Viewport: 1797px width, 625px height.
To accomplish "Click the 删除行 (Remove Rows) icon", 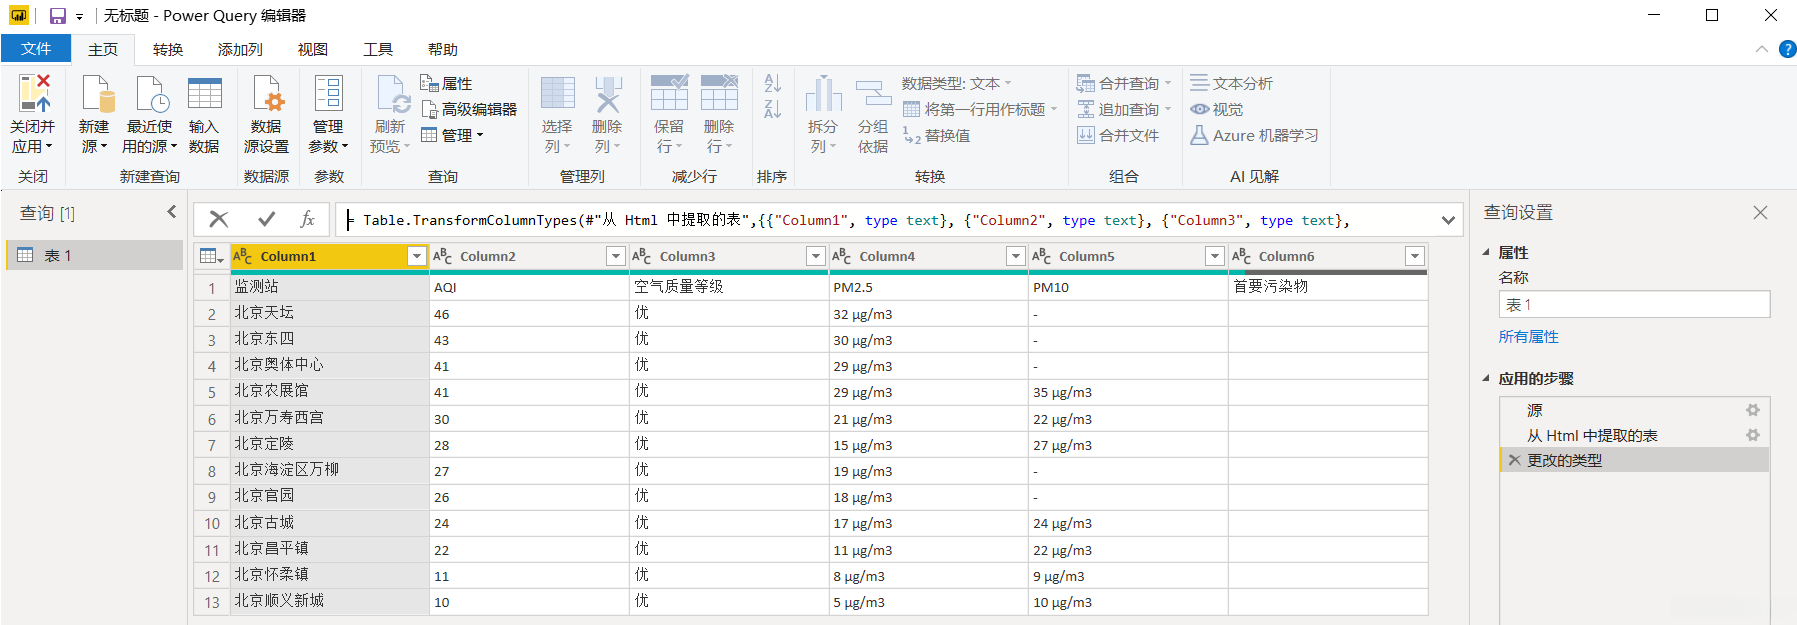I will coord(719,93).
